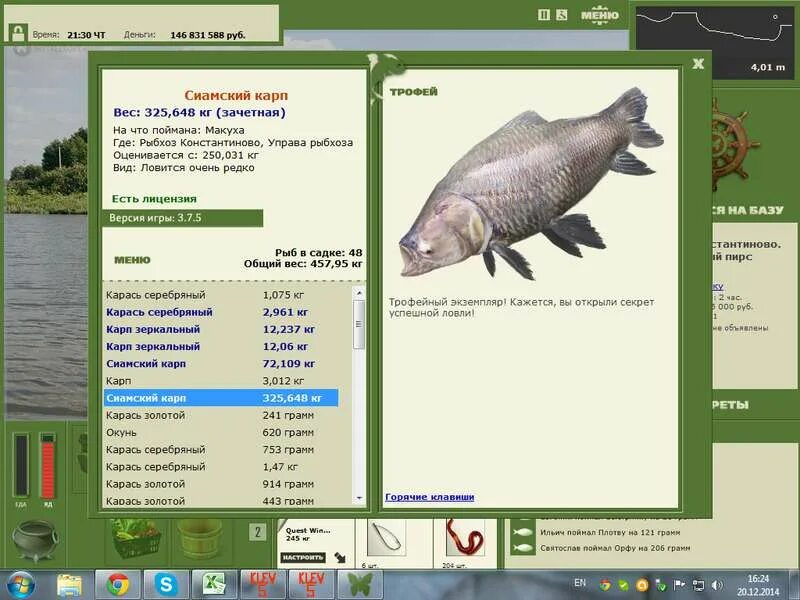Switch to first KLEV taskbar window
Screen dimensions: 800x600
262,585
